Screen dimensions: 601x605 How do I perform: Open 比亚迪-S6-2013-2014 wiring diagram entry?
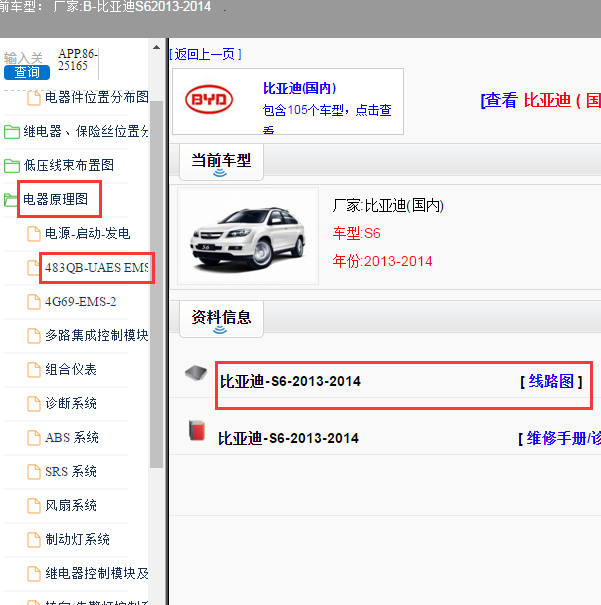pyautogui.click(x=290, y=381)
